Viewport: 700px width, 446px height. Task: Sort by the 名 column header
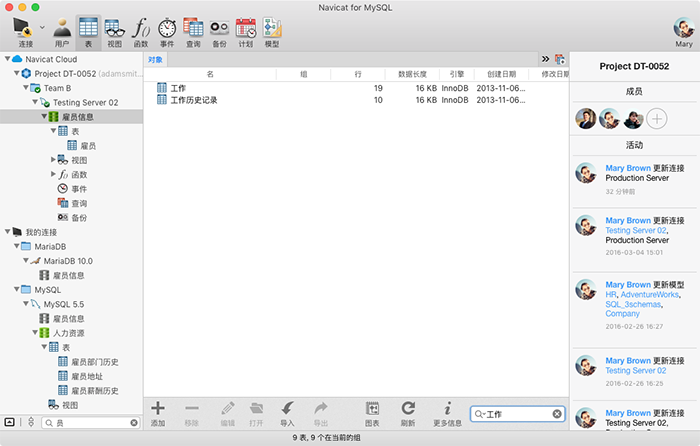(x=210, y=74)
